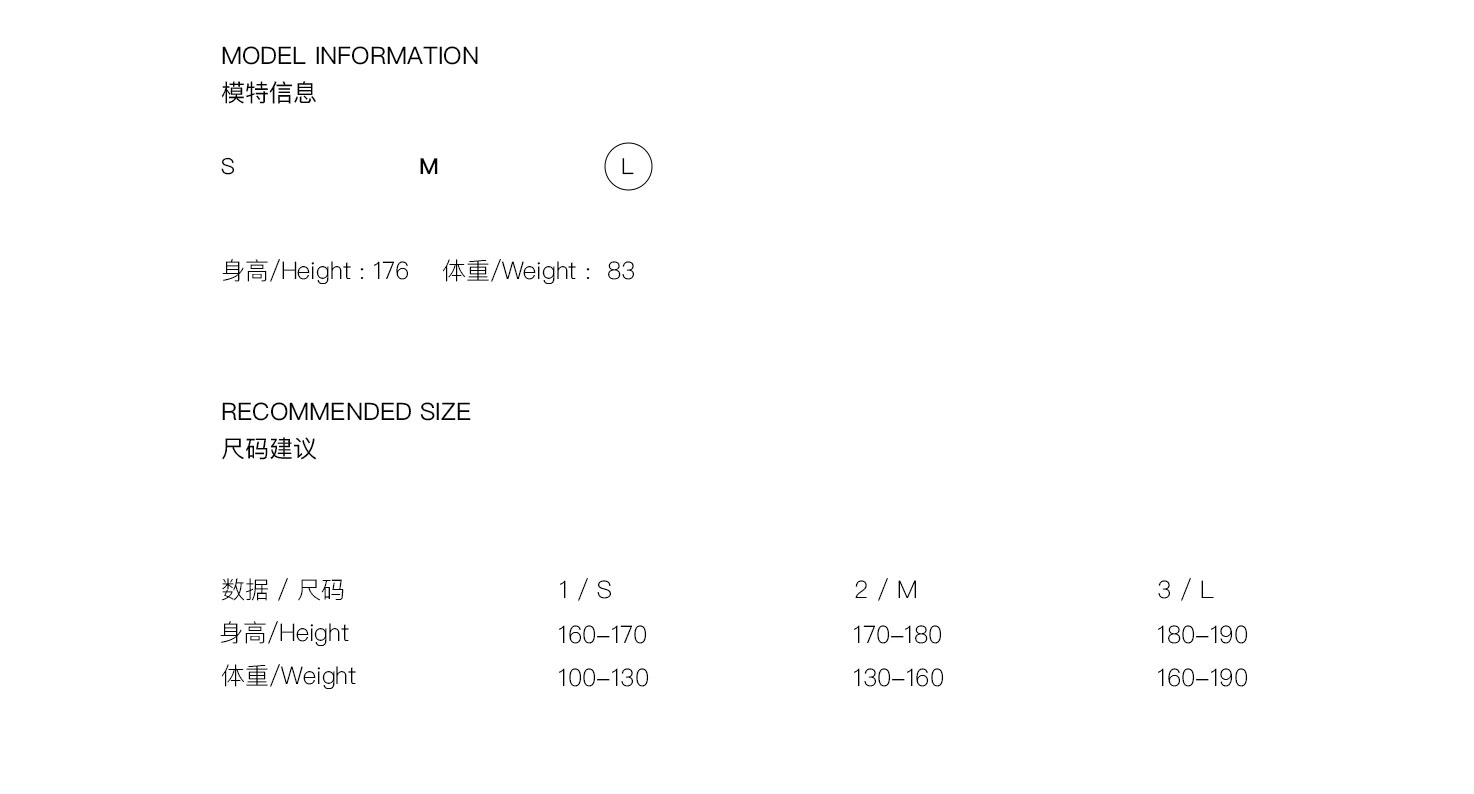Click the 体重/Weight row label in table
This screenshot has height=794, width=1474.
click(289, 676)
